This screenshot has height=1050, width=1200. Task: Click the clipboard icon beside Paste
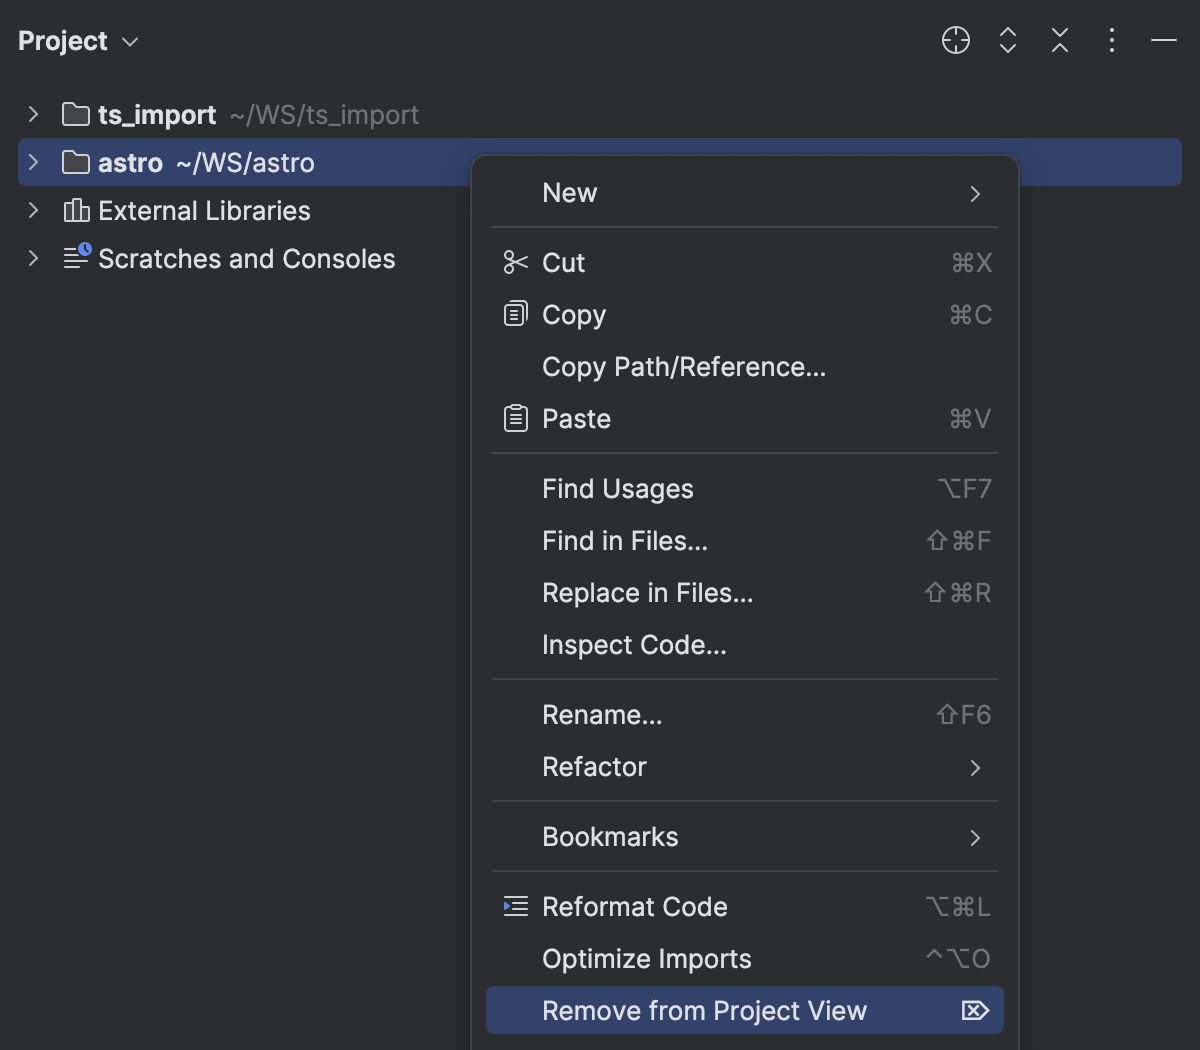coord(515,418)
